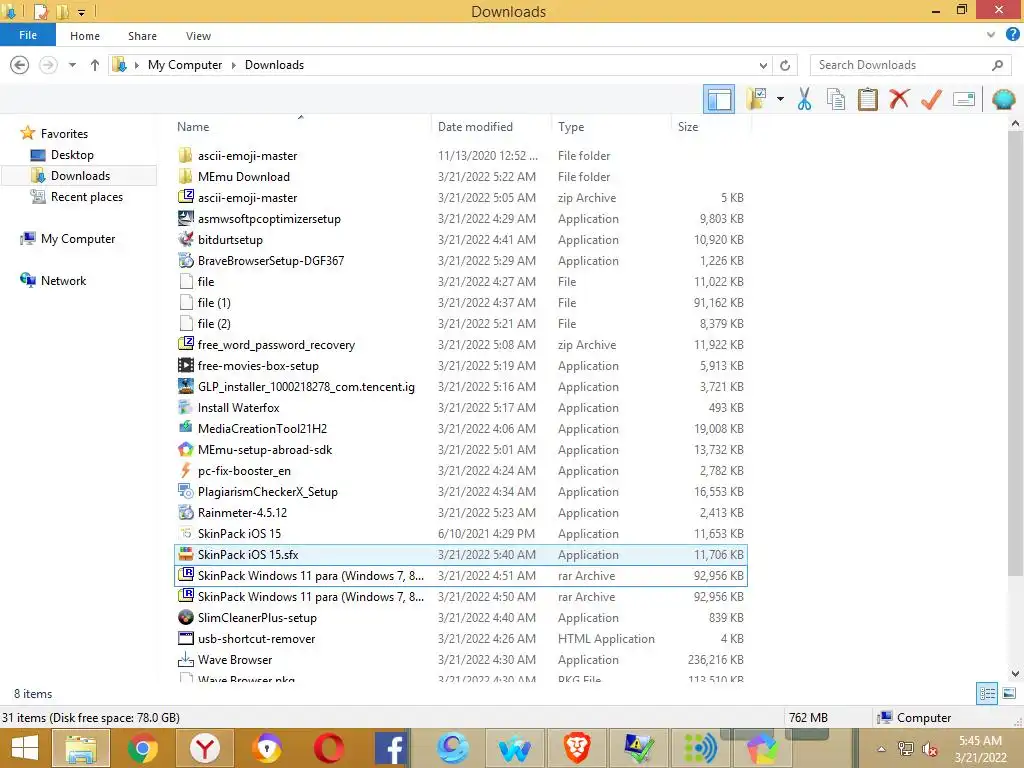Sort by the Type column header
This screenshot has height=768, width=1024.
coord(571,127)
